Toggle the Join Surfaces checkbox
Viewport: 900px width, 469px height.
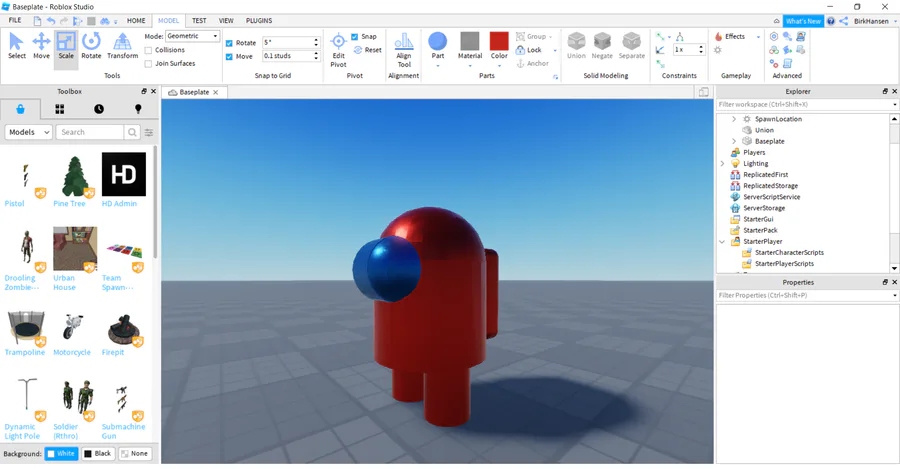(x=149, y=64)
